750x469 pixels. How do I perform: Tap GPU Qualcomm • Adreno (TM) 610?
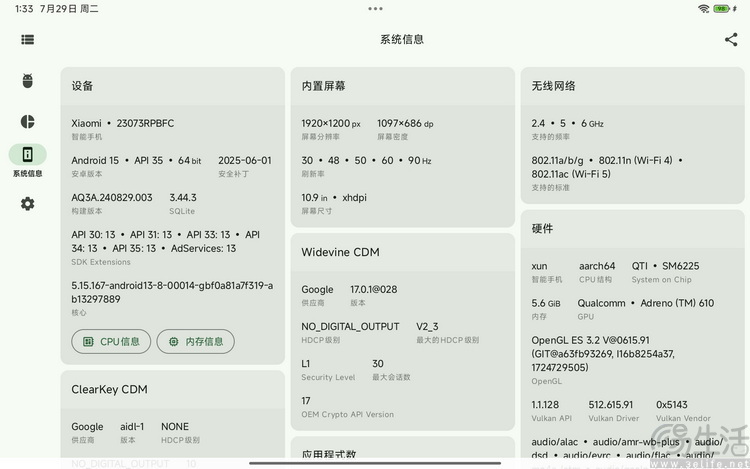[646, 303]
